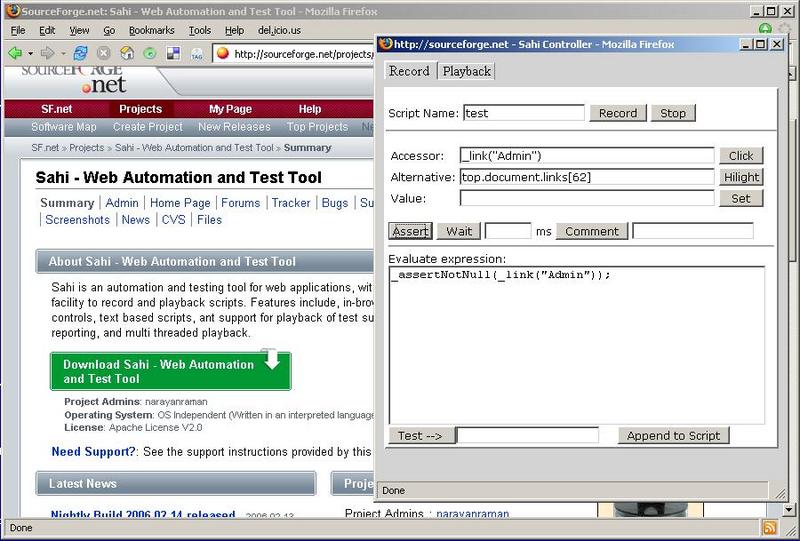Click the Stop button in Sahi Controller

[672, 113]
